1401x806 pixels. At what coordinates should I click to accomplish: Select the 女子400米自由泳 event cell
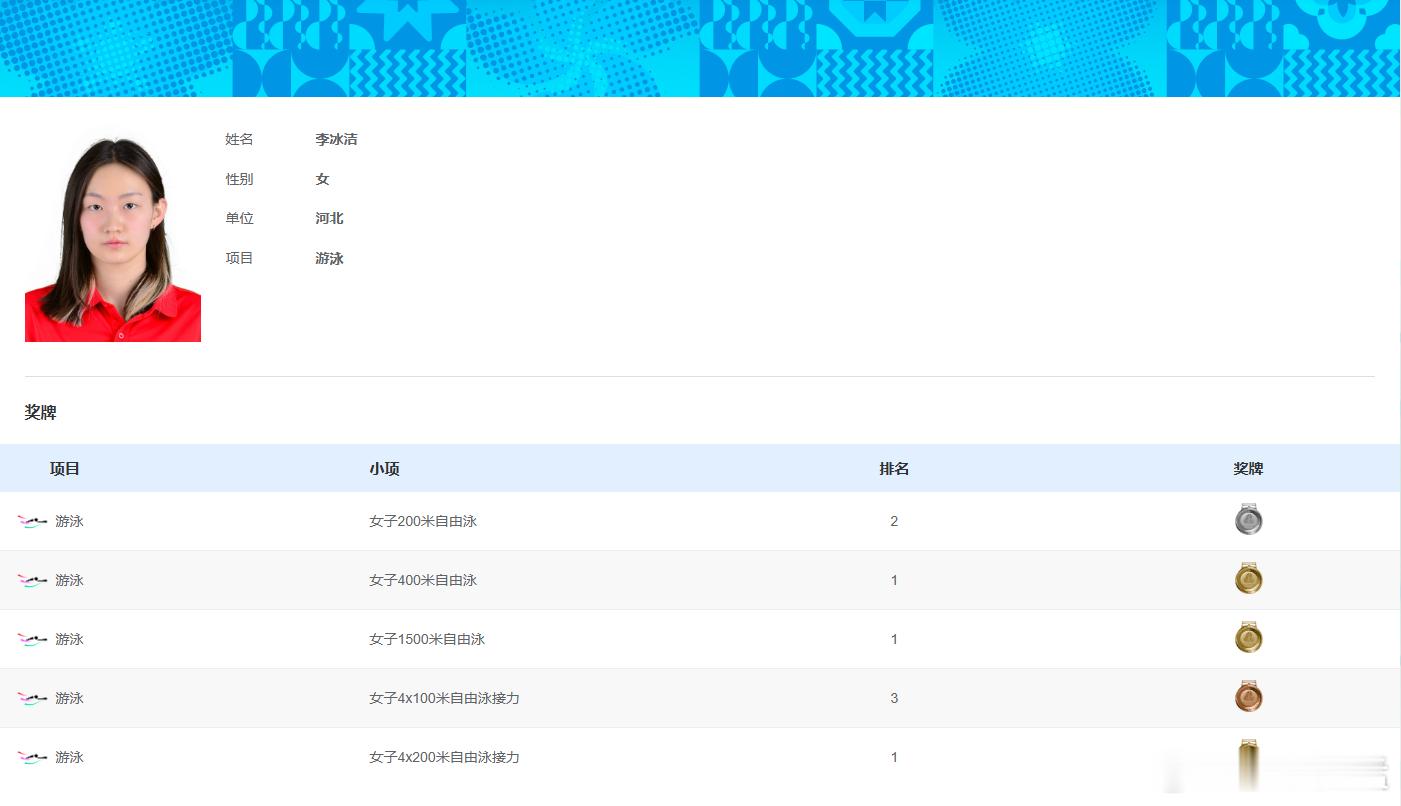click(423, 580)
